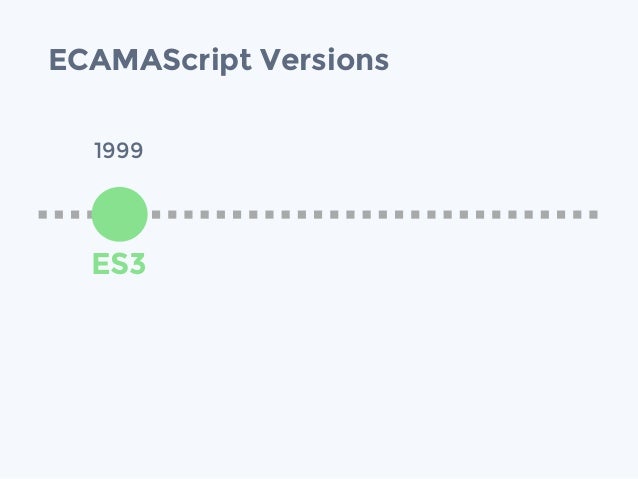Click the last digit of year 1999
This screenshot has height=479, width=638.
tap(137, 151)
